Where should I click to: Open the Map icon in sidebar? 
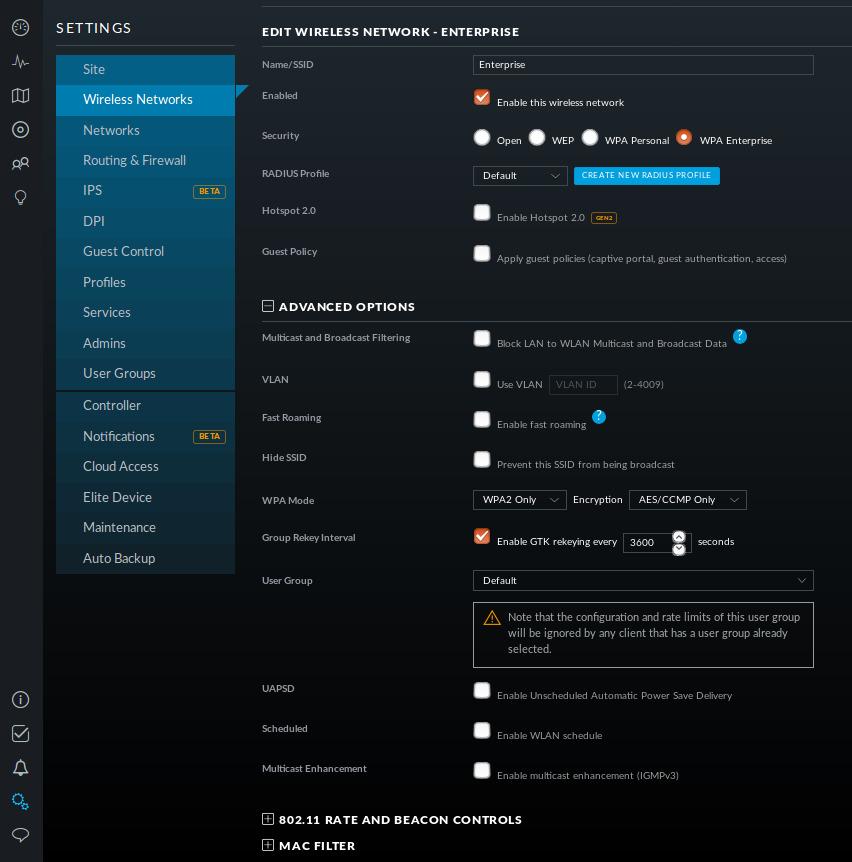pyautogui.click(x=20, y=96)
